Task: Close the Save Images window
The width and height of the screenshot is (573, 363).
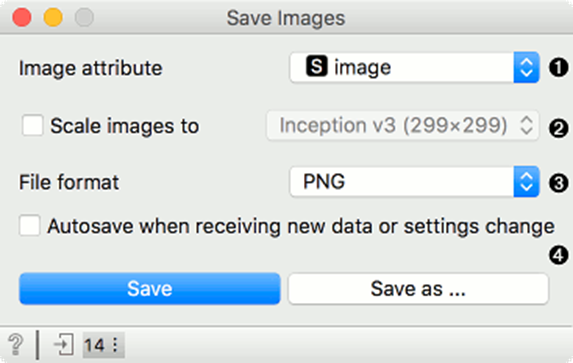Action: pos(22,17)
